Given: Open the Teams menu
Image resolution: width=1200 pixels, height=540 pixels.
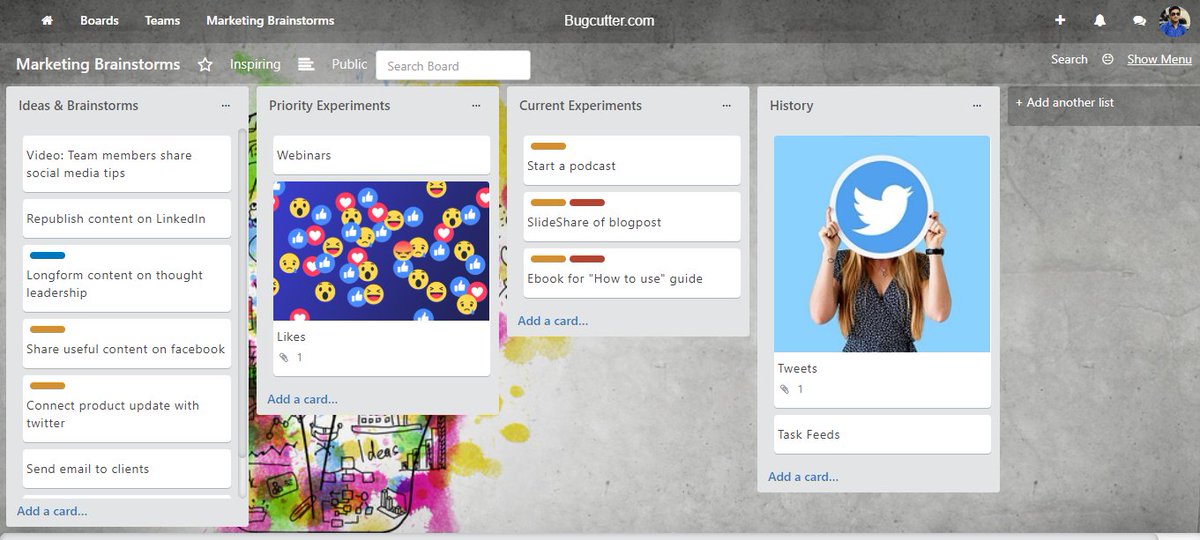Looking at the screenshot, I should tap(162, 20).
